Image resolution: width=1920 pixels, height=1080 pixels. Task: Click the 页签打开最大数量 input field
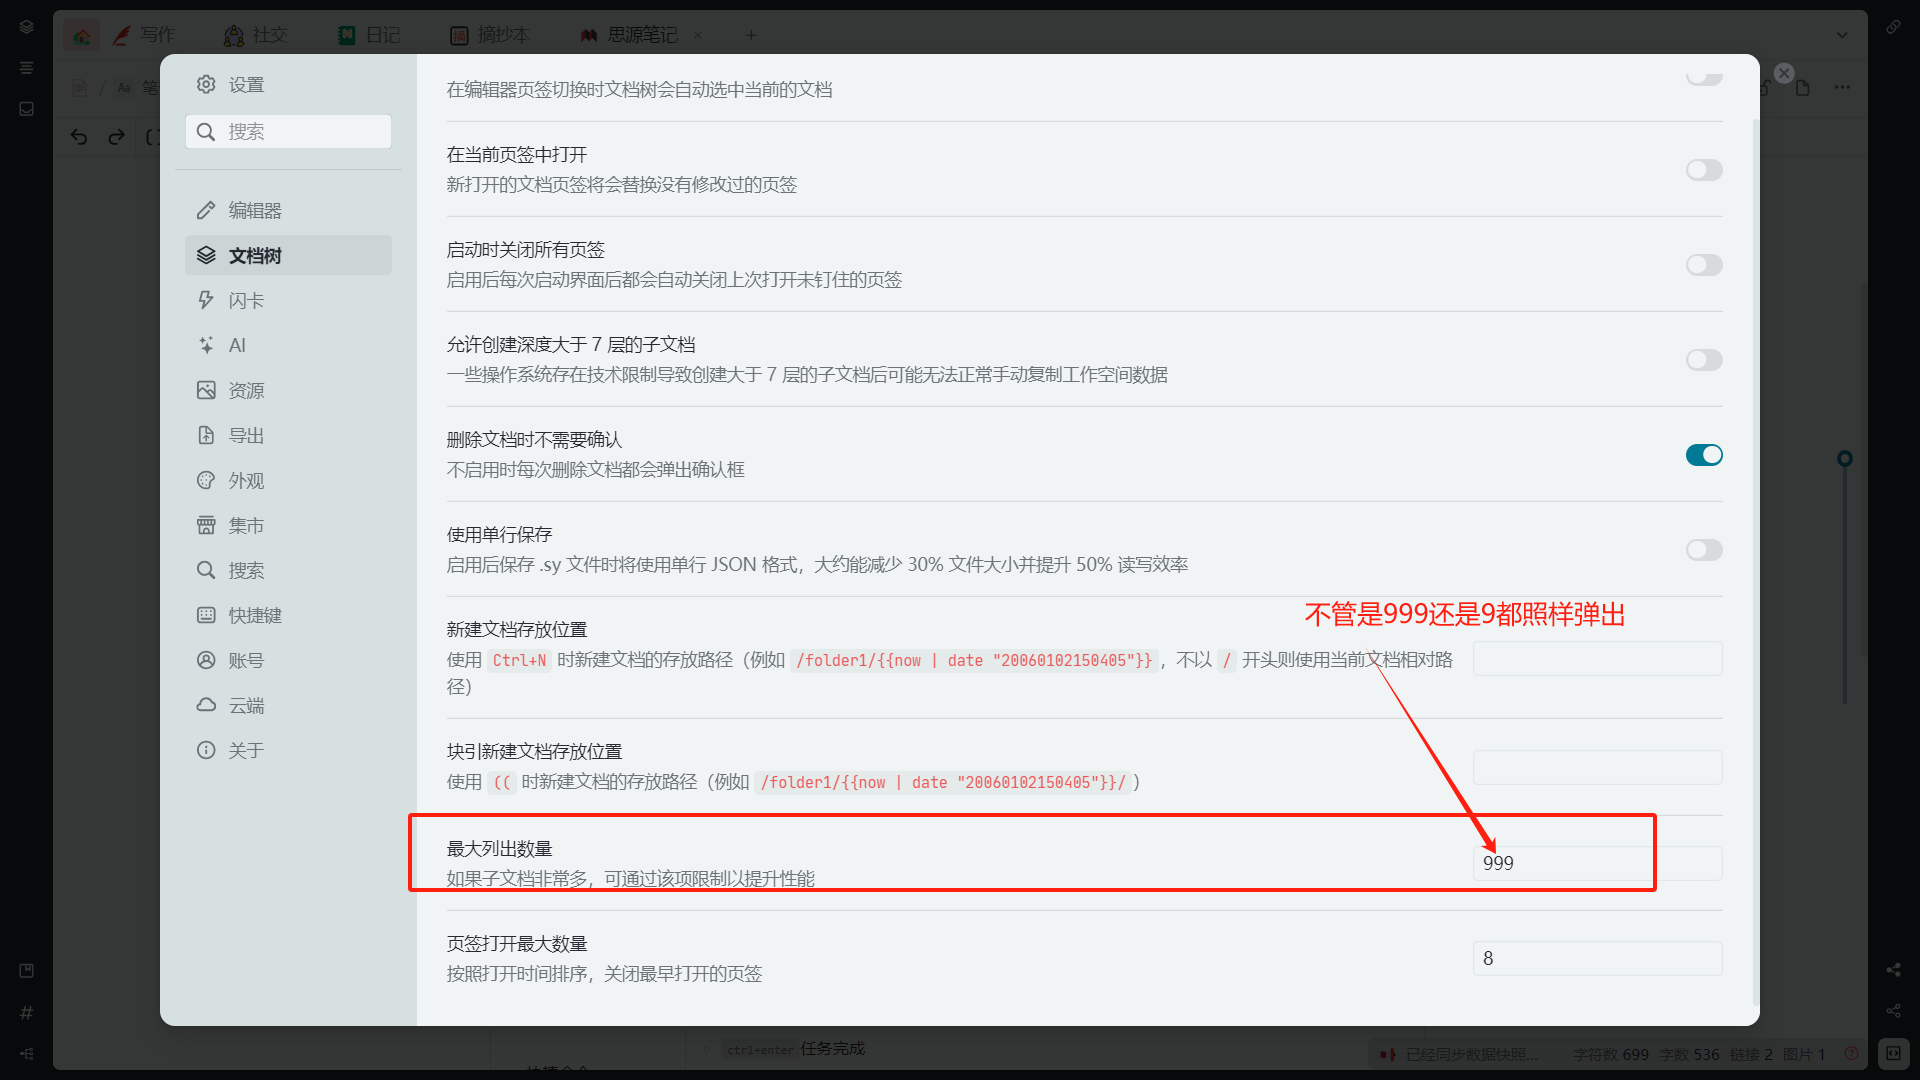pyautogui.click(x=1596, y=958)
